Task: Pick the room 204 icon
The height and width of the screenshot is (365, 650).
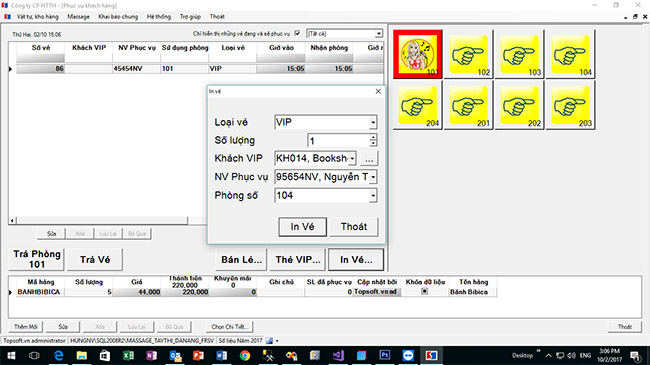Action: [x=418, y=105]
